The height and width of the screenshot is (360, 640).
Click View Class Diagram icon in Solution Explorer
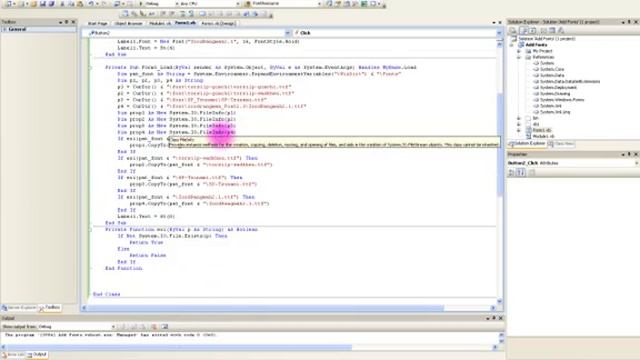[561, 30]
